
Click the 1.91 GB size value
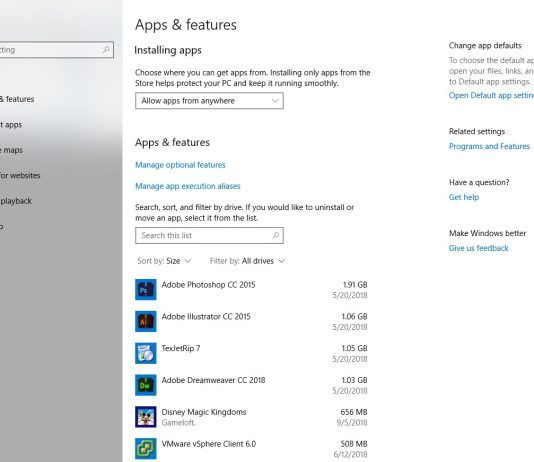coord(355,285)
